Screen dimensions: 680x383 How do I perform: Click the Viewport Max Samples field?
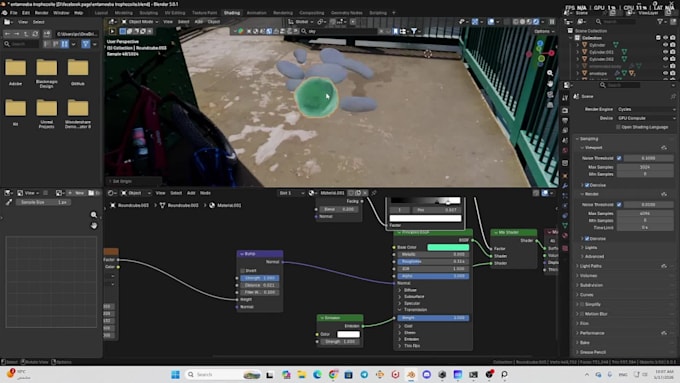[646, 167]
